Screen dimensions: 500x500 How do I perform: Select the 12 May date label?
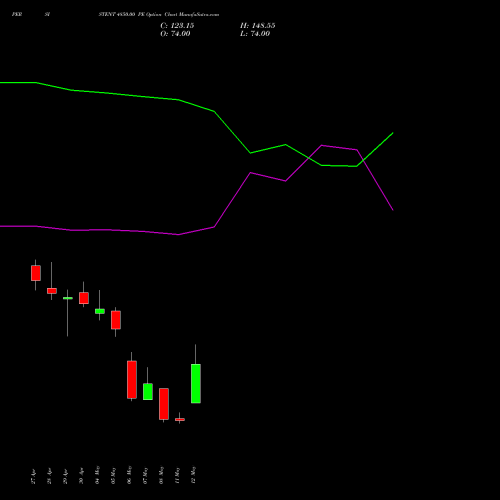coord(193,475)
